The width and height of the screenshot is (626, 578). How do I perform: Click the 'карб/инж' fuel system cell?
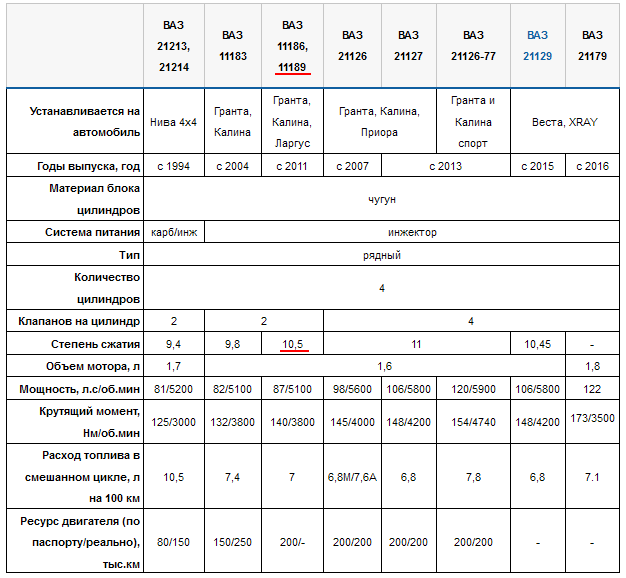pyautogui.click(x=174, y=232)
